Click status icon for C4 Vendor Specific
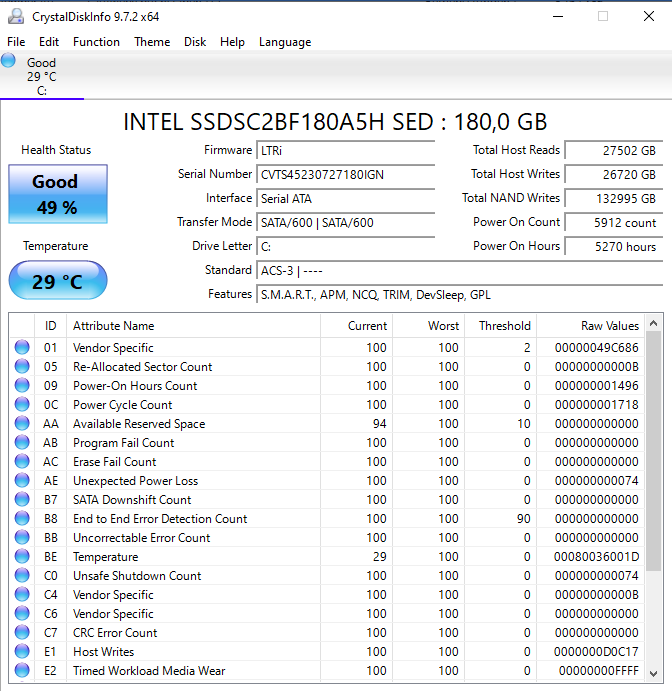 pos(22,594)
